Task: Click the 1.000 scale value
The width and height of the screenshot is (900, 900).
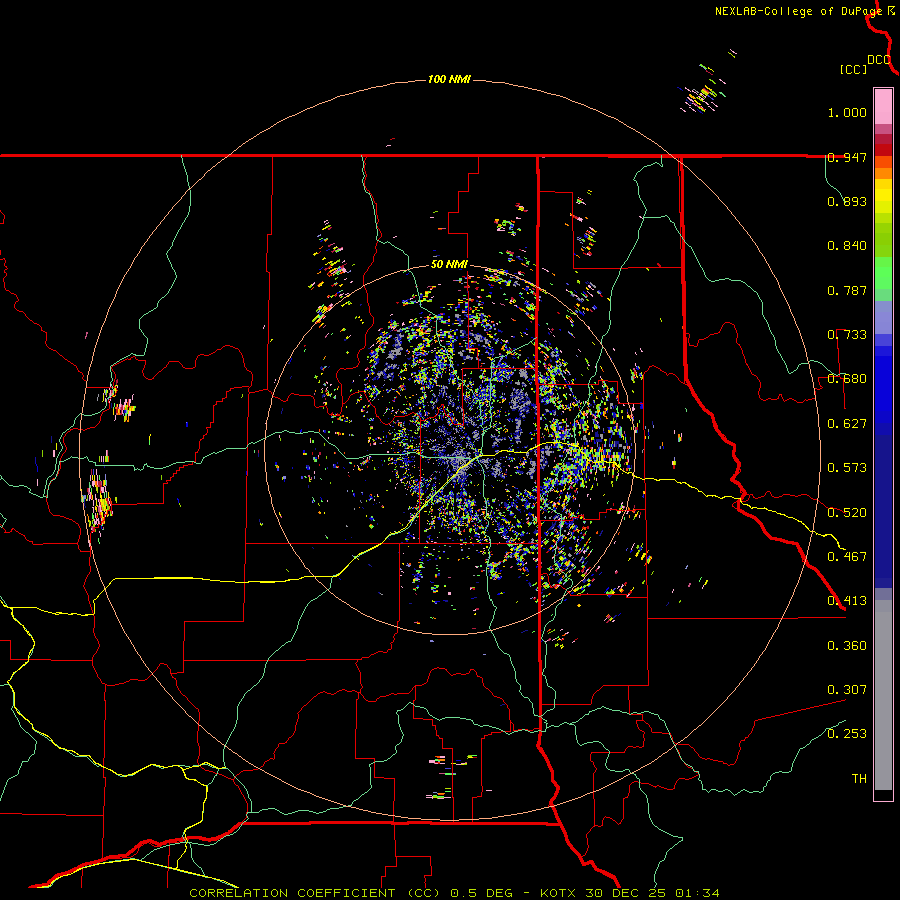Action: (x=847, y=112)
